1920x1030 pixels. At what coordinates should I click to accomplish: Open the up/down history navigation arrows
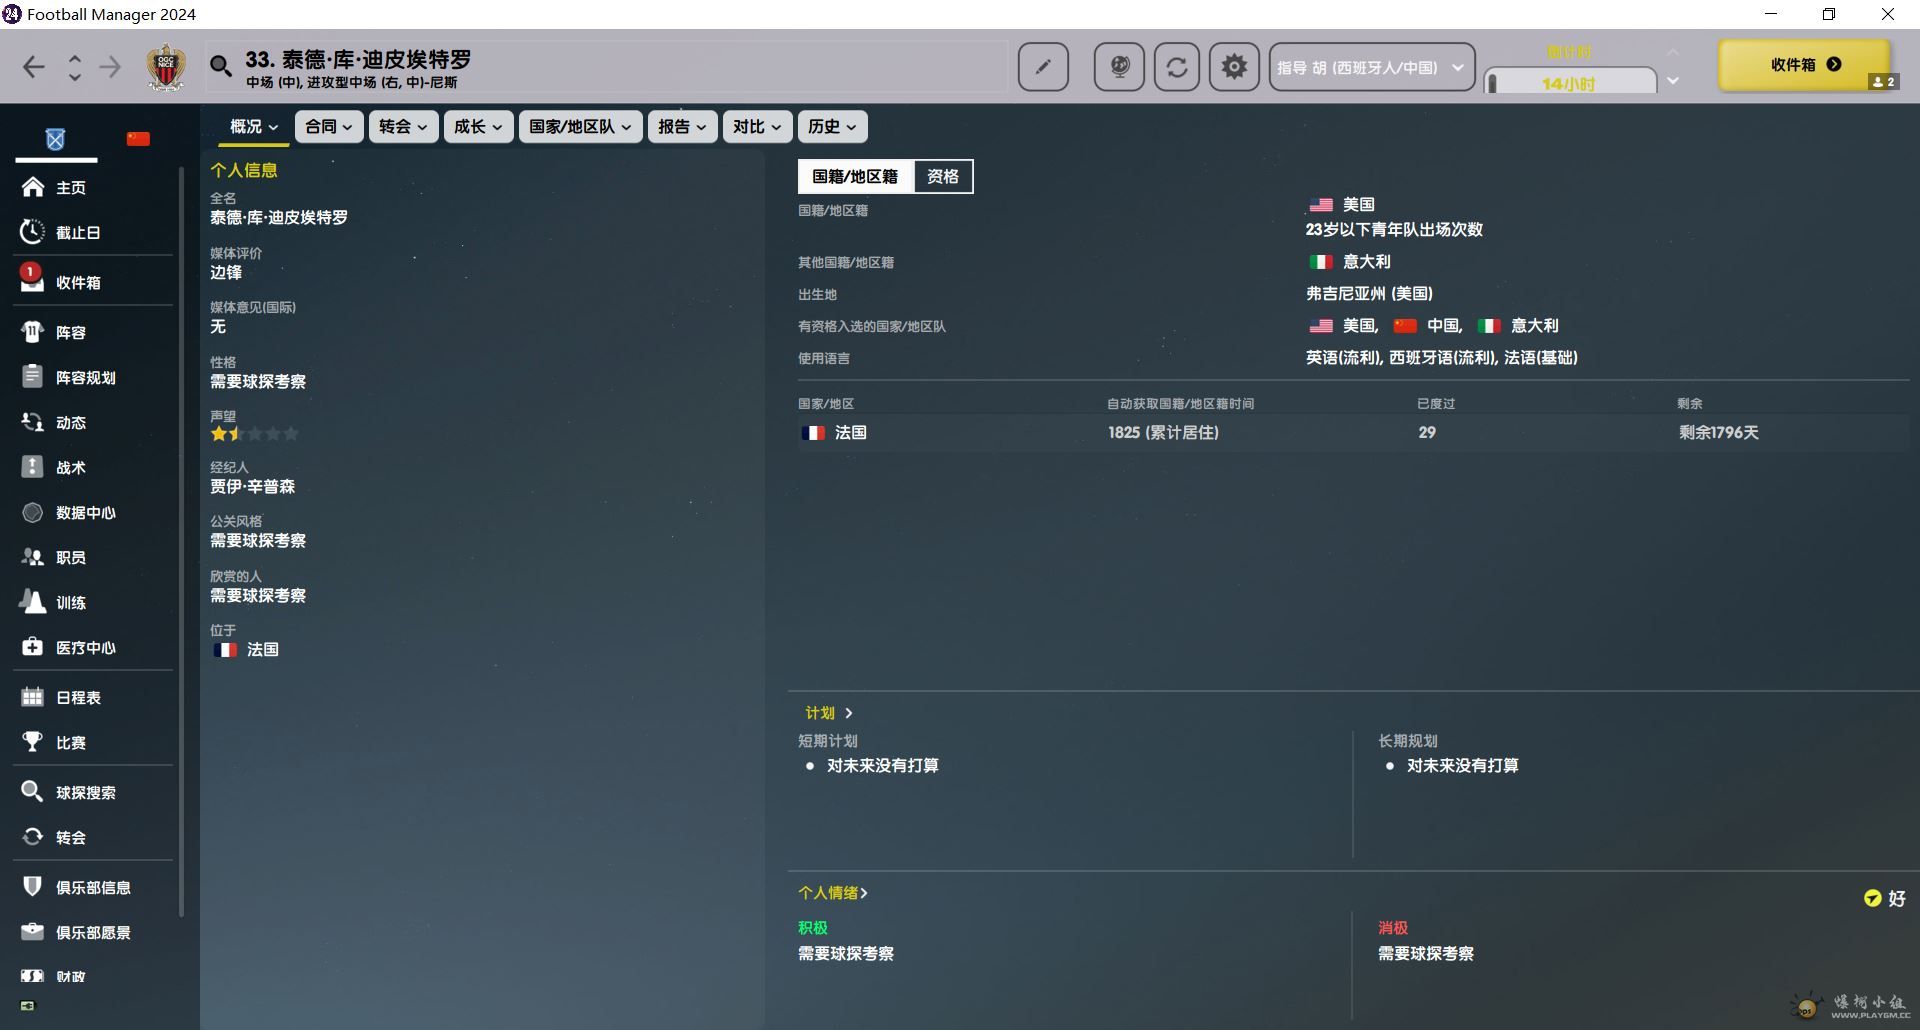pyautogui.click(x=74, y=67)
